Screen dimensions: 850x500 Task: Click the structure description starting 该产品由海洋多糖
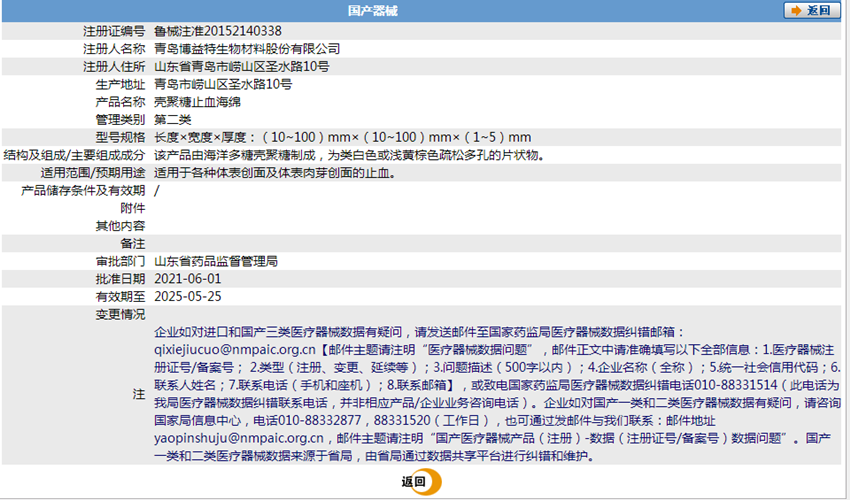(350, 155)
